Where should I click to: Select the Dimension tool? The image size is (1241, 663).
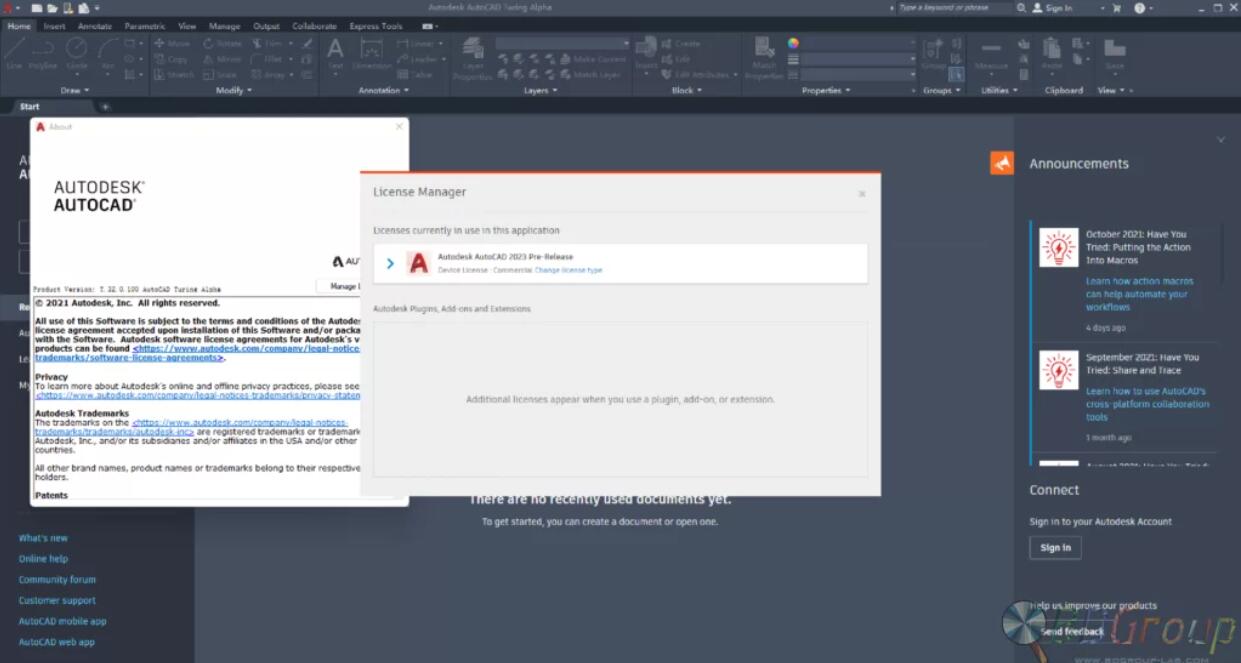point(371,54)
